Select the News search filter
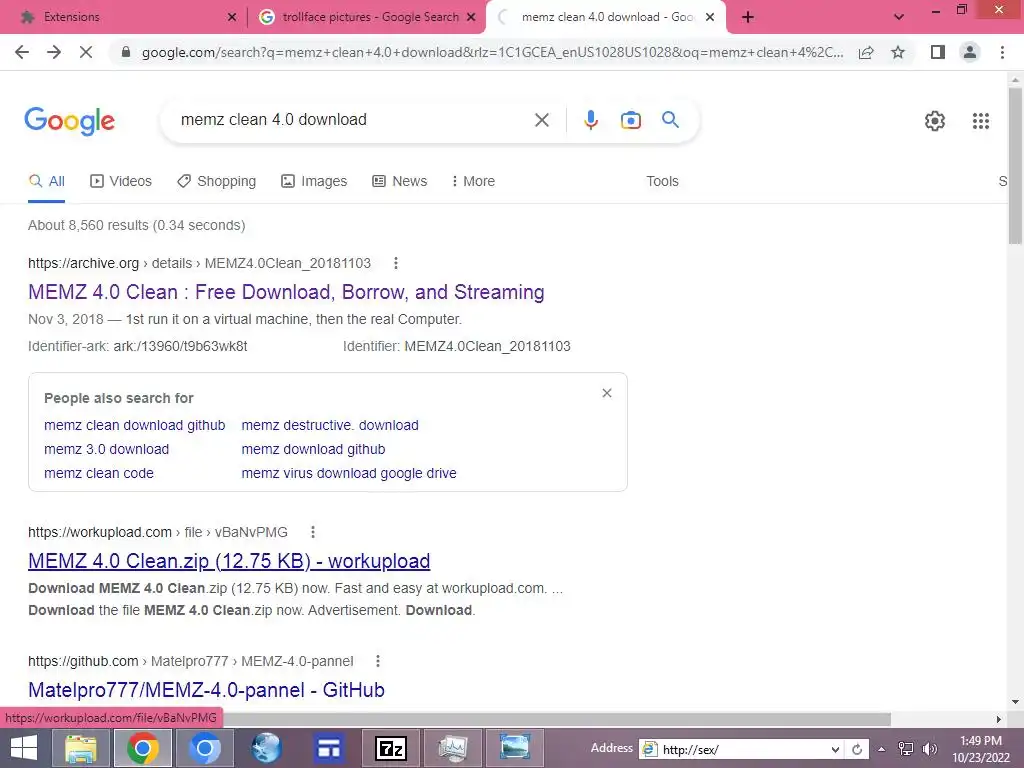1024x768 pixels. (x=400, y=181)
